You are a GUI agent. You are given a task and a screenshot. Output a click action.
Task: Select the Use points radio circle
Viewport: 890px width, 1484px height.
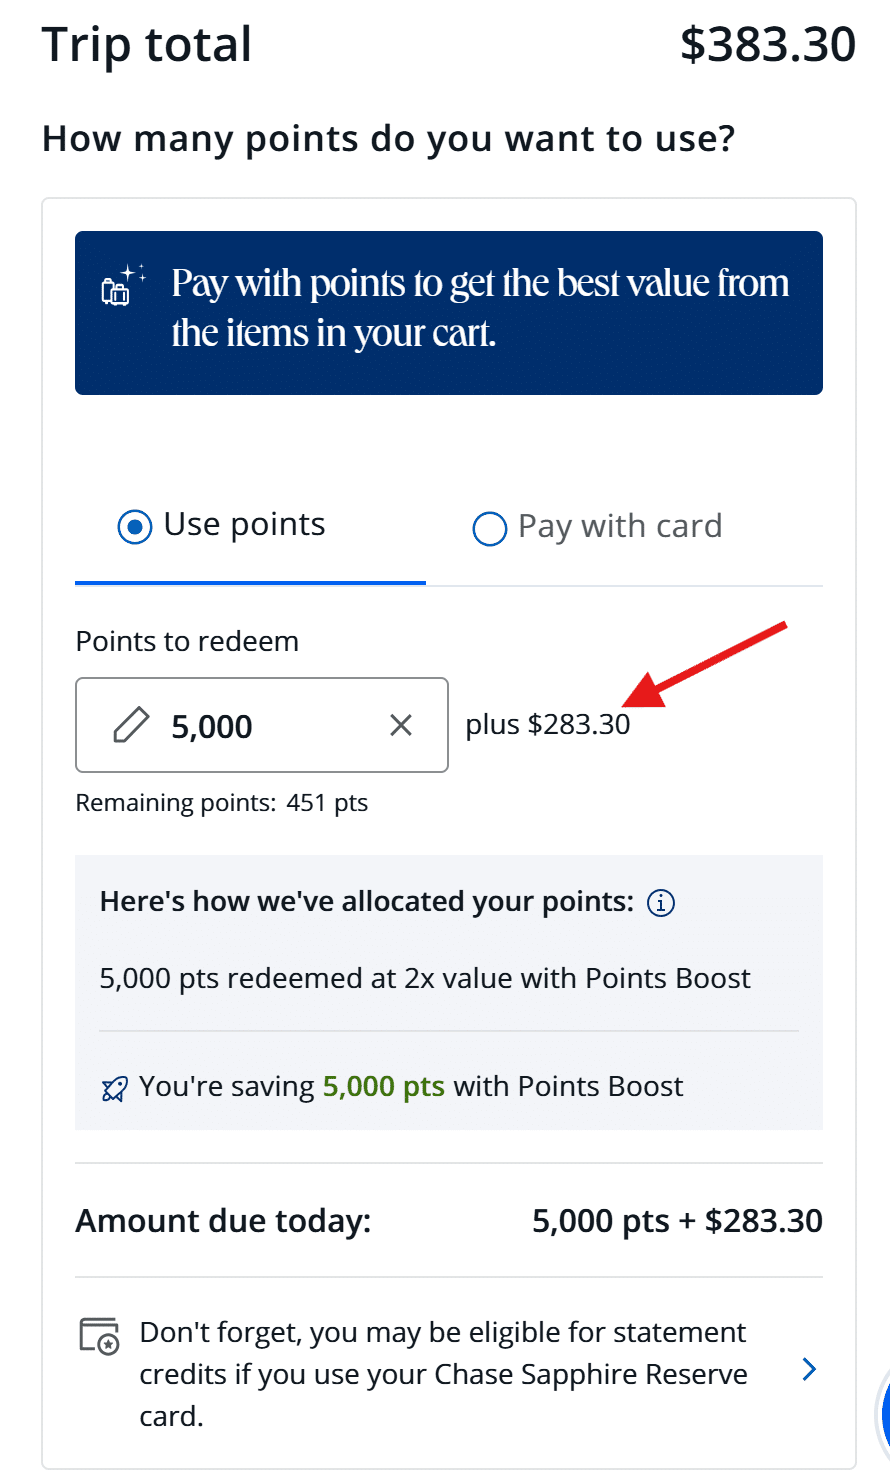click(x=135, y=526)
